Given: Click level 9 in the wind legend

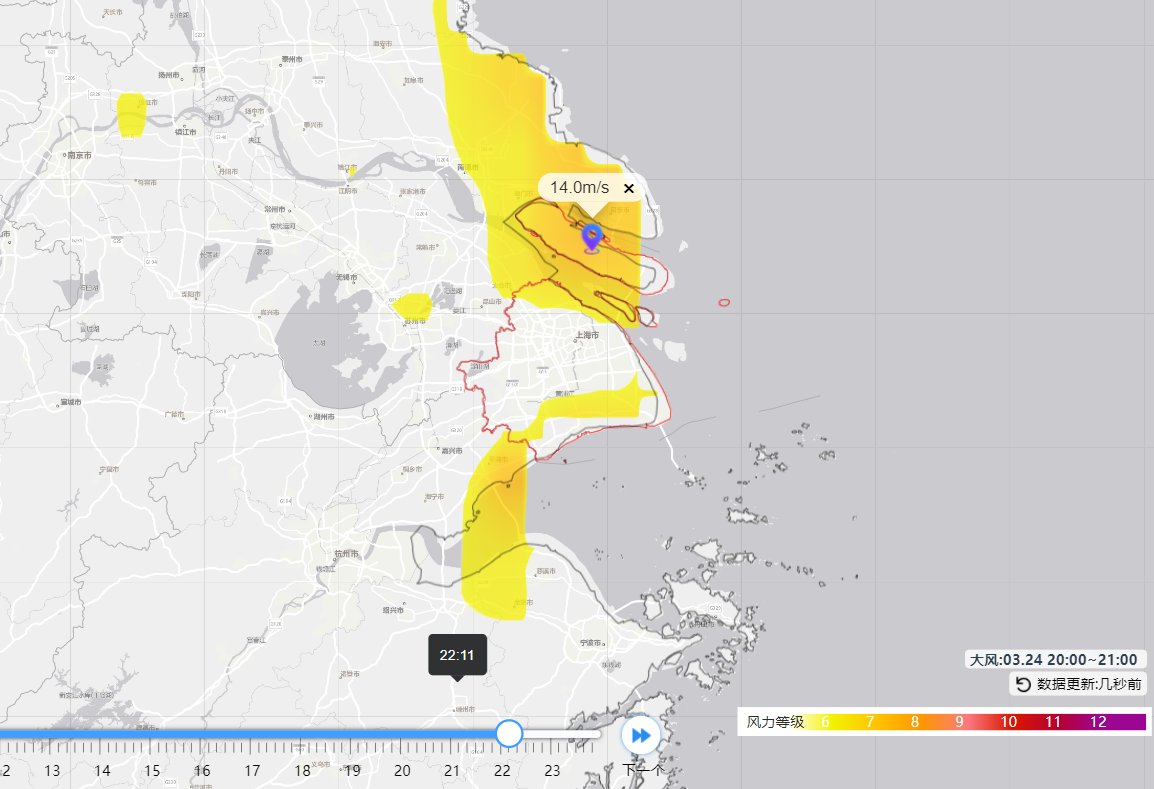Looking at the screenshot, I should coord(960,722).
